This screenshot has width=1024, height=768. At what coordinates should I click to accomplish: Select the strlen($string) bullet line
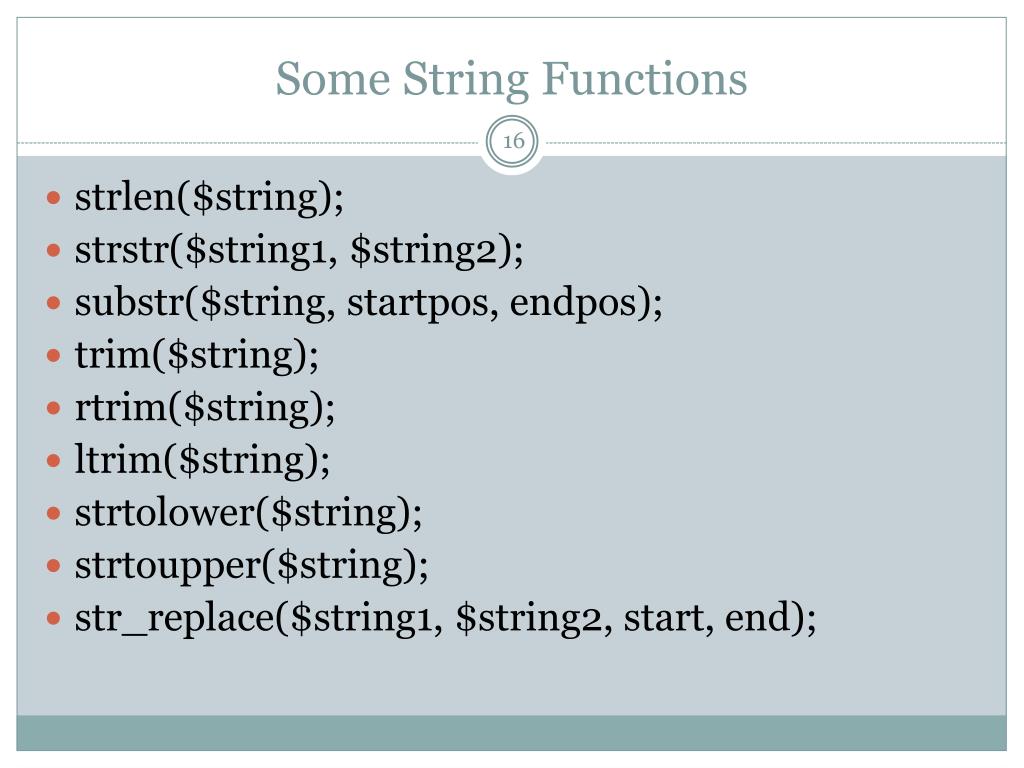(x=209, y=197)
